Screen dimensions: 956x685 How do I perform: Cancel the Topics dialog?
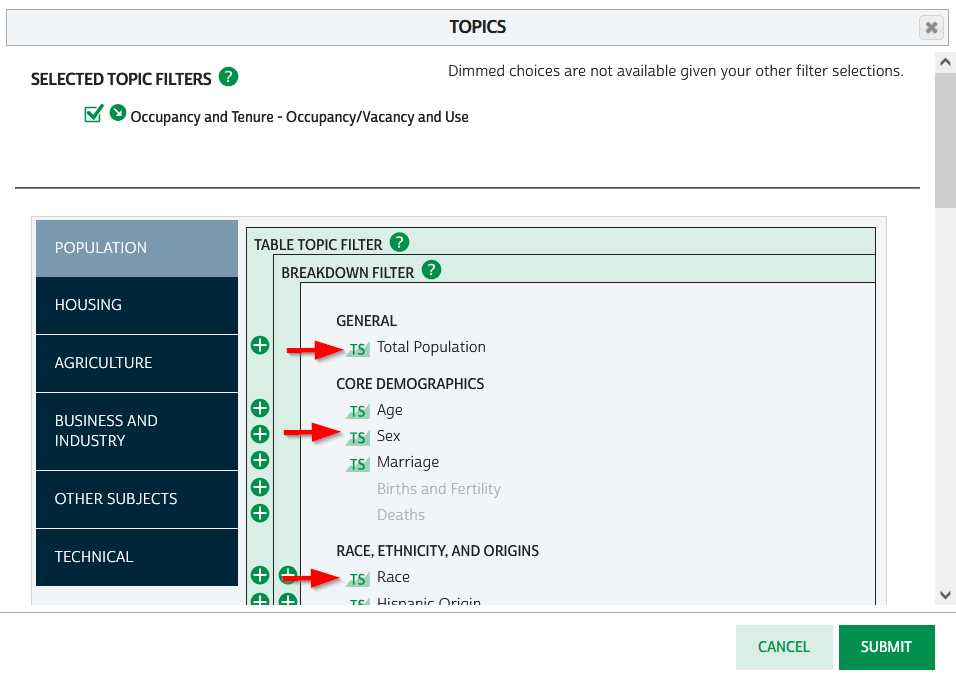(784, 647)
